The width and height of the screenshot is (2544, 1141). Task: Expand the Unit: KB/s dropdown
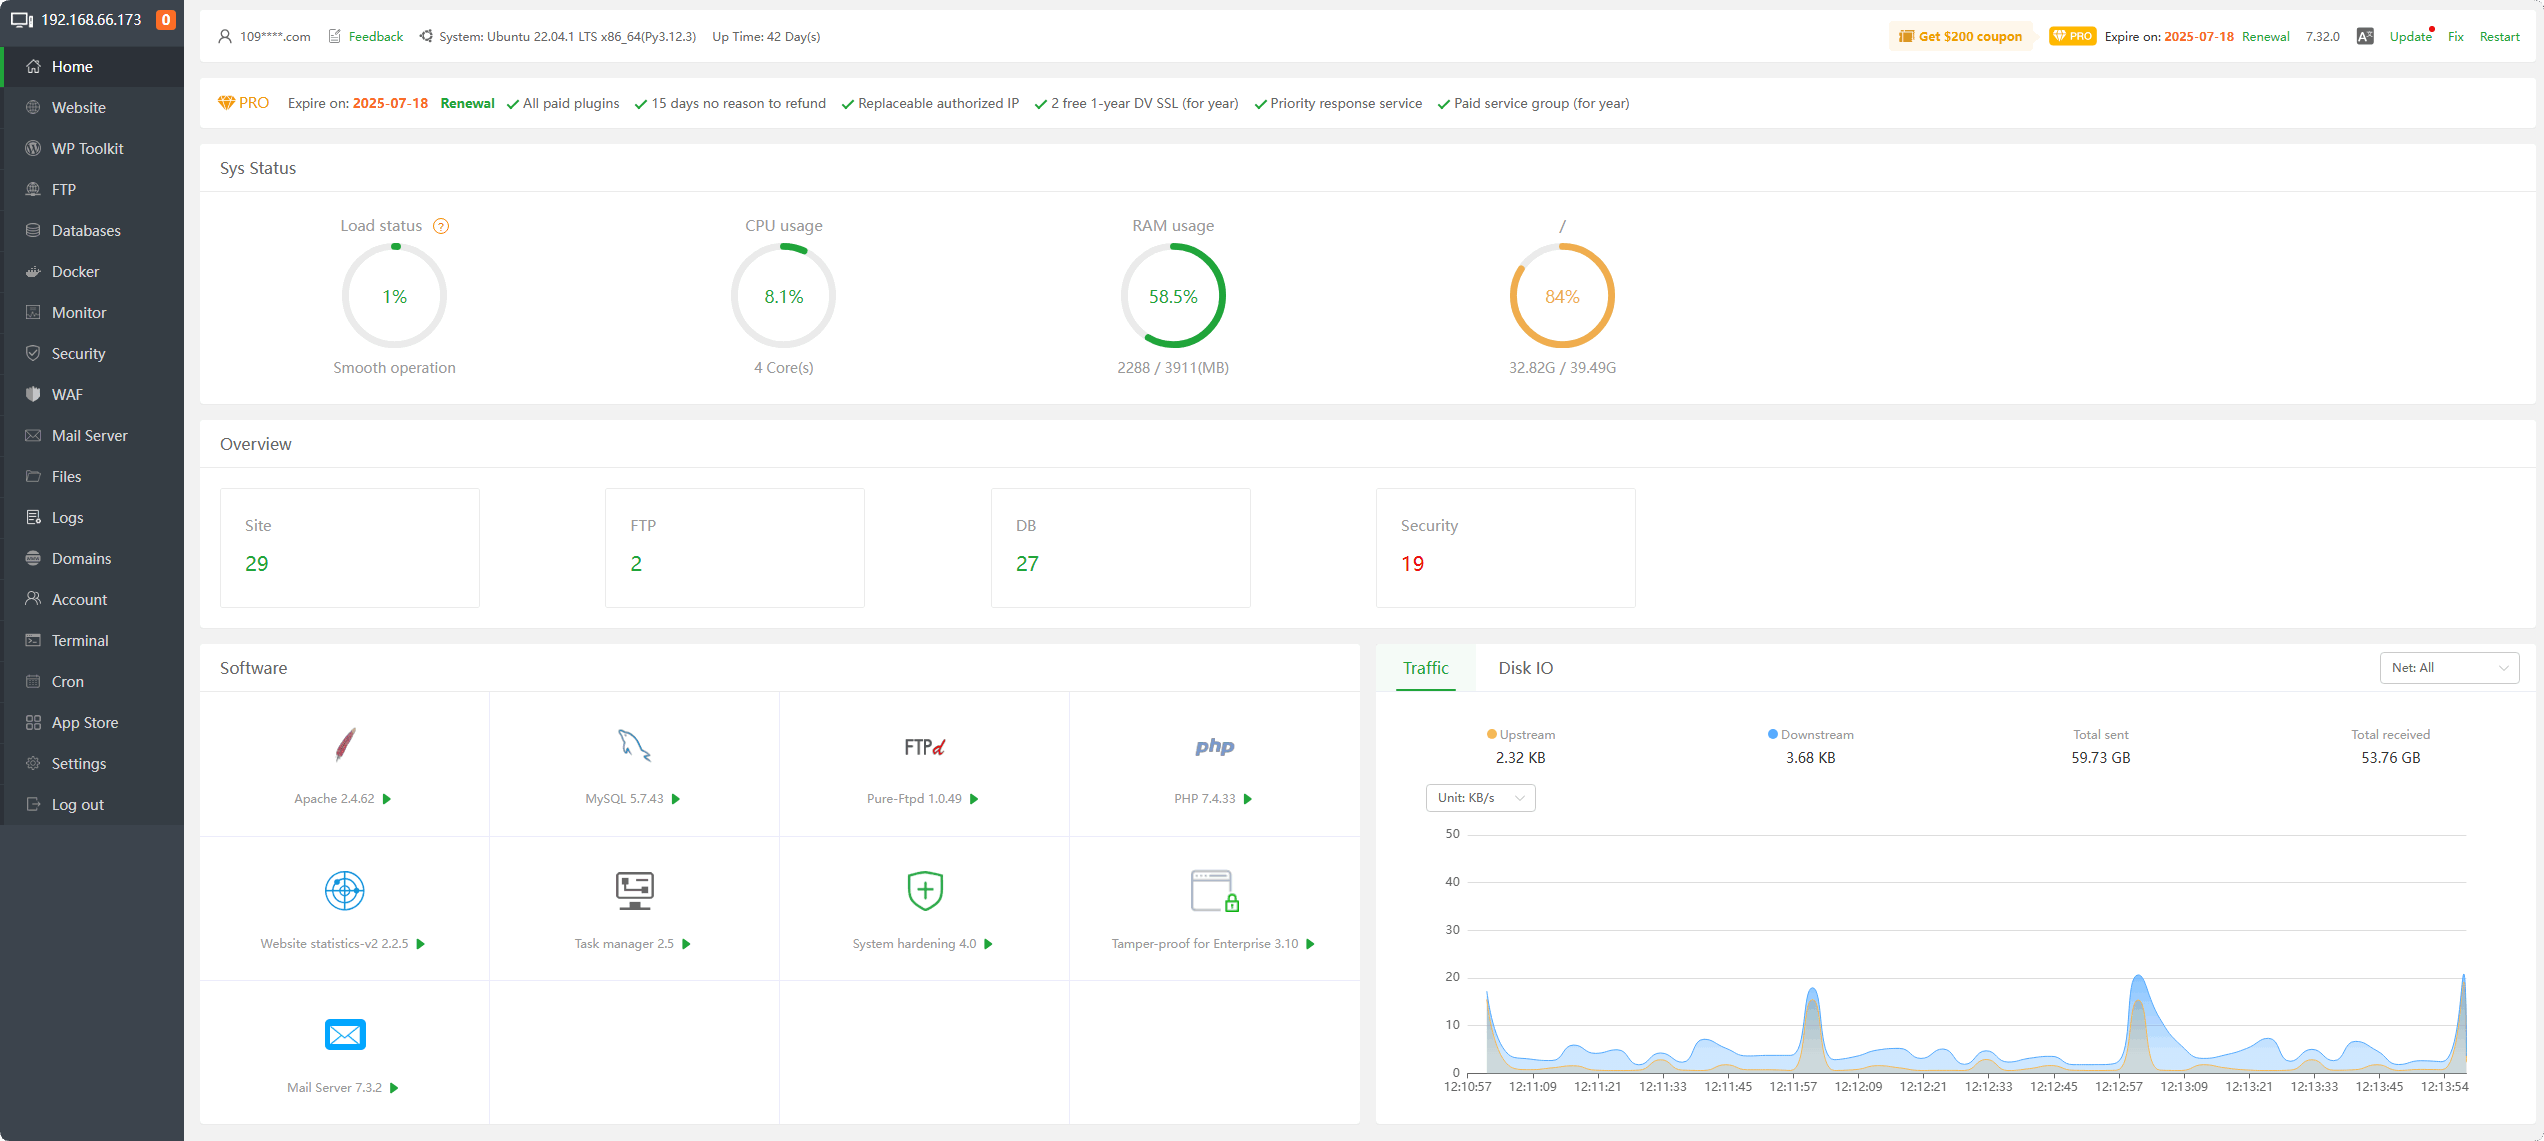click(1480, 798)
